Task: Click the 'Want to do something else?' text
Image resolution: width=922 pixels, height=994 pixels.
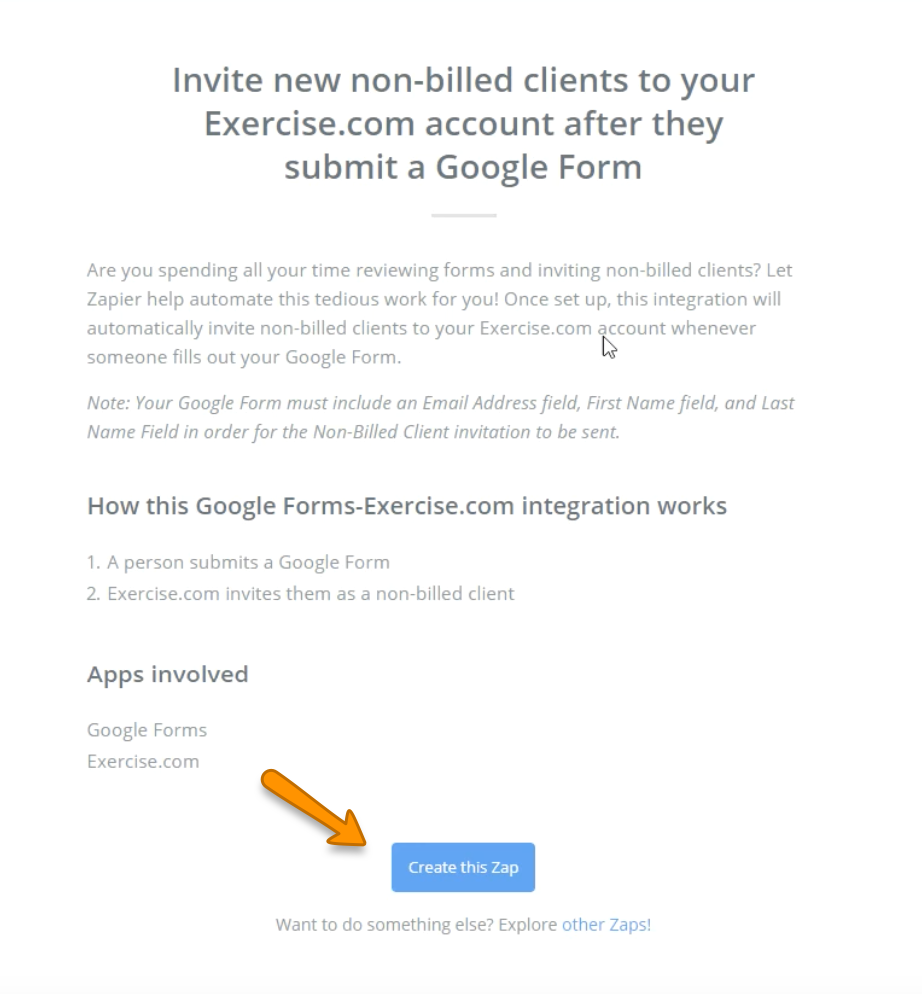Action: tap(384, 924)
